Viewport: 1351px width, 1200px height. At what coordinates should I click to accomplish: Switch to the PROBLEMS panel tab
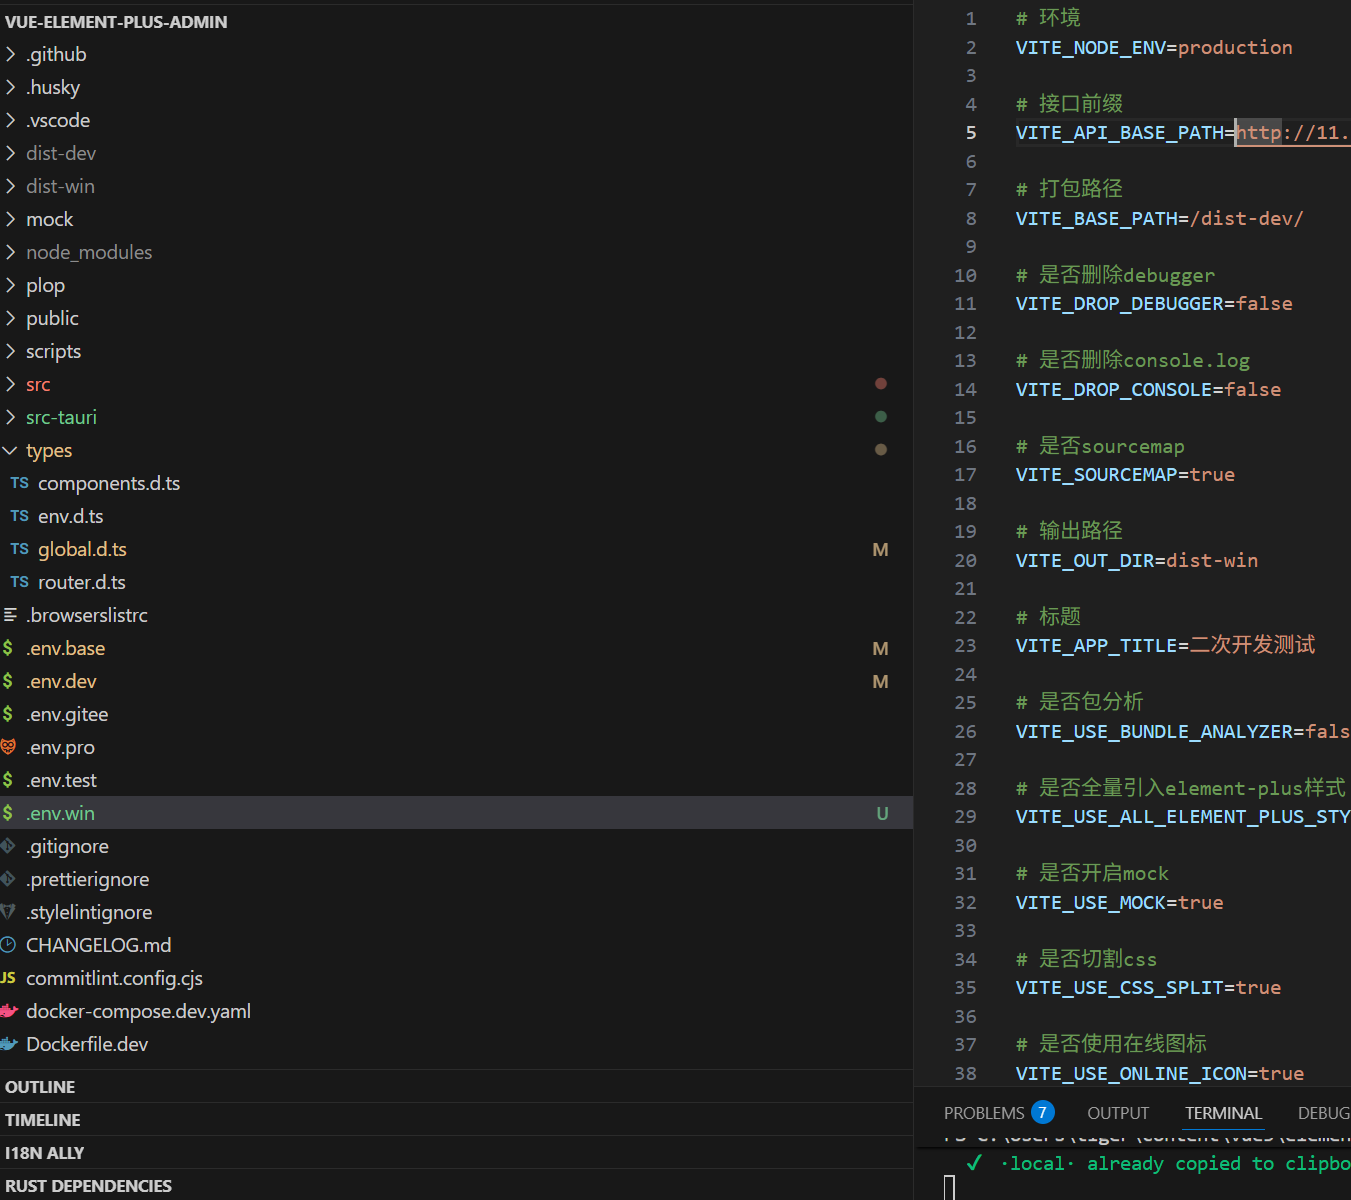click(984, 1113)
